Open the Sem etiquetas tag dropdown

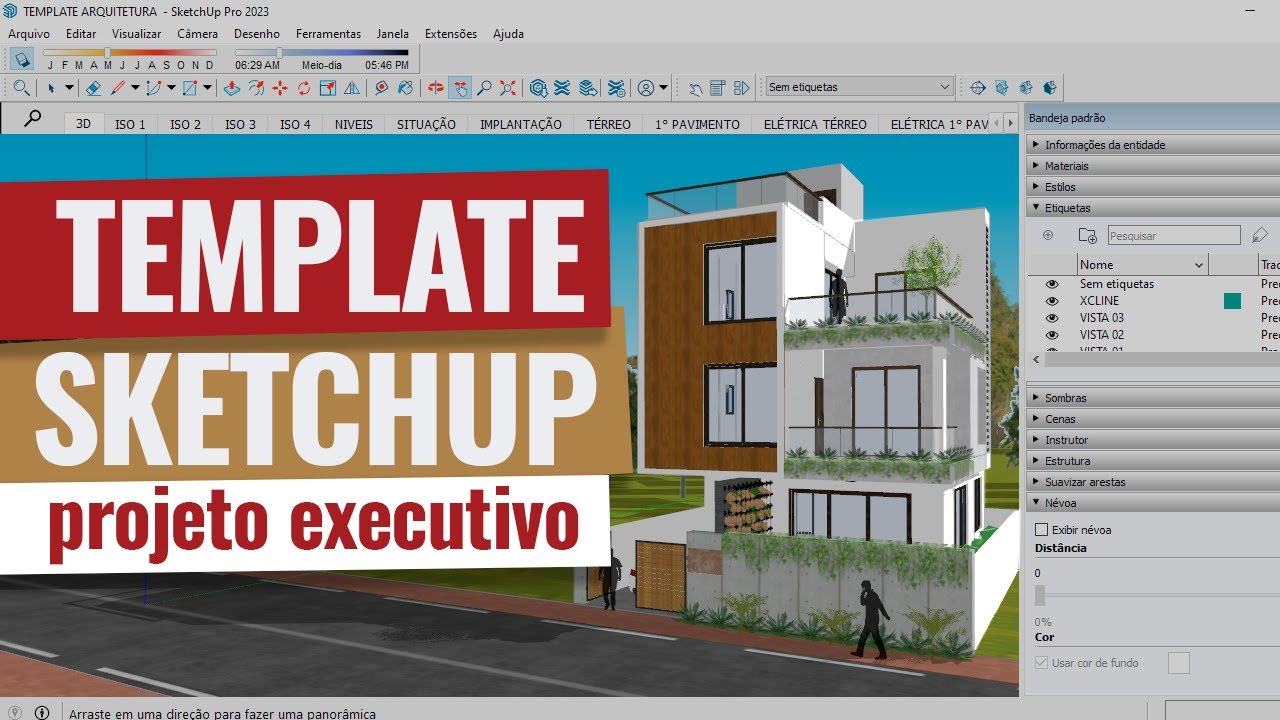tap(859, 88)
